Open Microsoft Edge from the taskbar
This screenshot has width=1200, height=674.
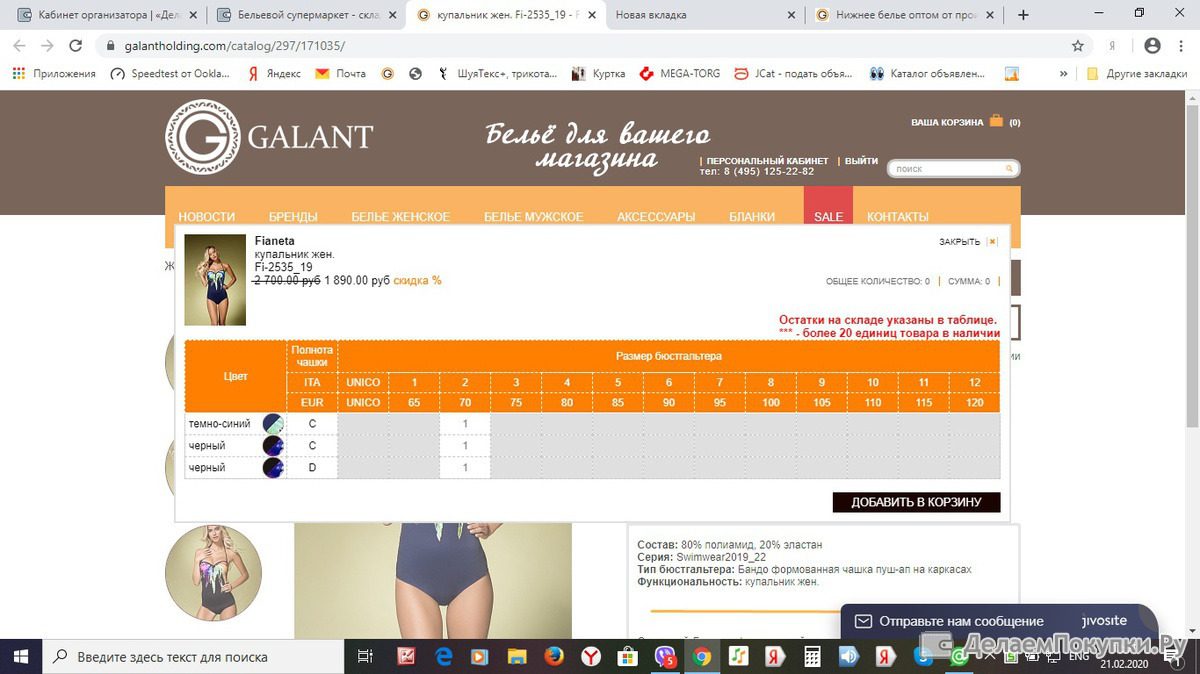(x=443, y=657)
